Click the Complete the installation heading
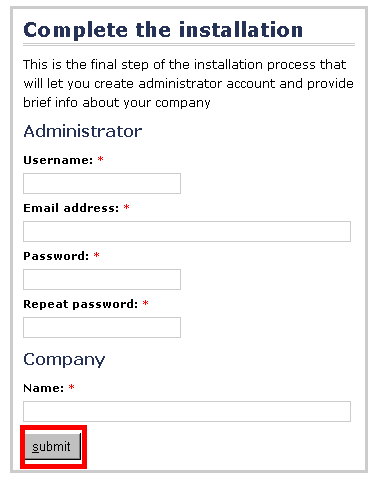This screenshot has height=479, width=374. (163, 30)
